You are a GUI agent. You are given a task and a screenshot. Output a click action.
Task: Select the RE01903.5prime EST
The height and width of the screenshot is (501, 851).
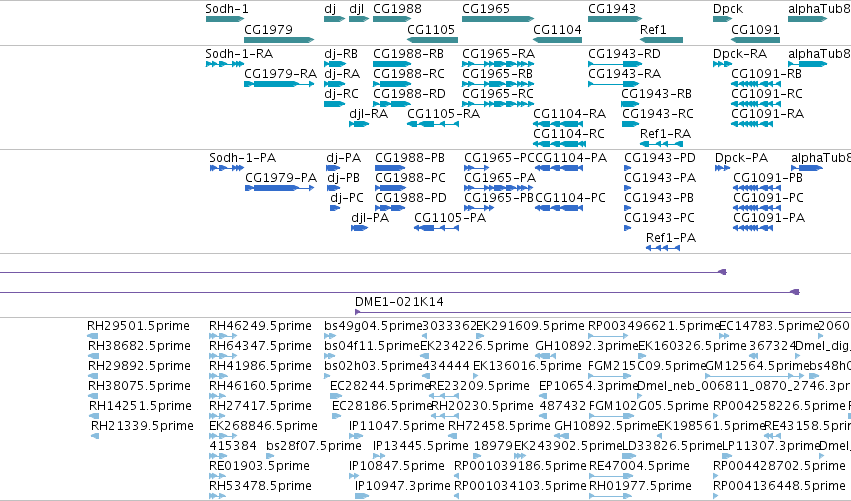[217, 476]
